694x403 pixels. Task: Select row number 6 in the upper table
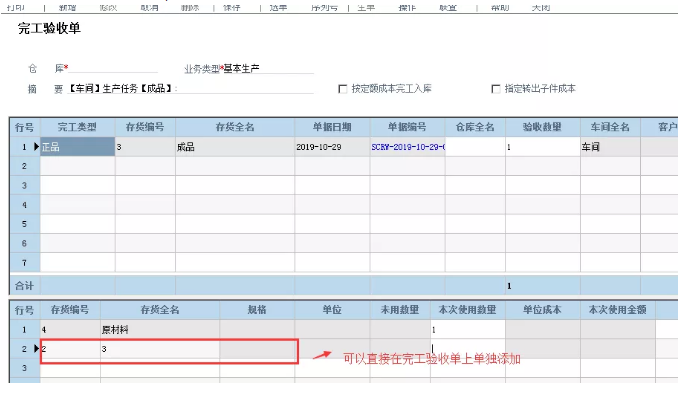25,243
